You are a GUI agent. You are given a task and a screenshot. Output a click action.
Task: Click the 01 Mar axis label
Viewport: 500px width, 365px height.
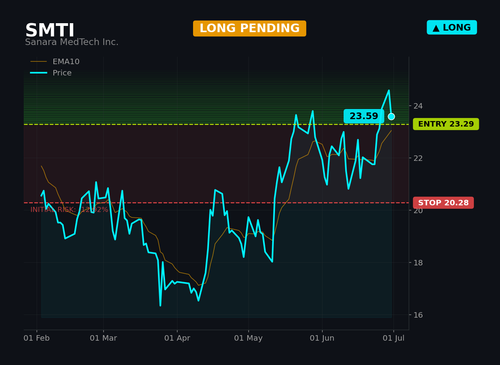103,338
